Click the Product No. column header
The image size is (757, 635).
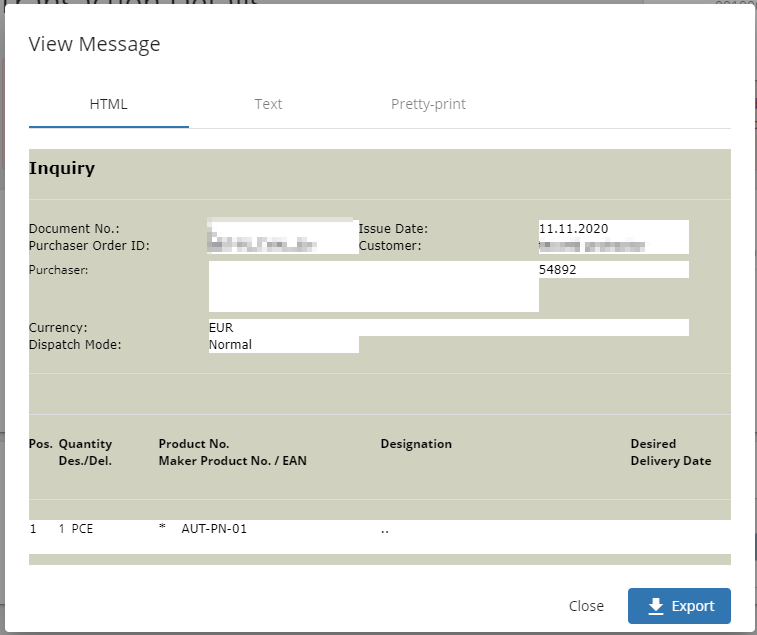[194, 444]
